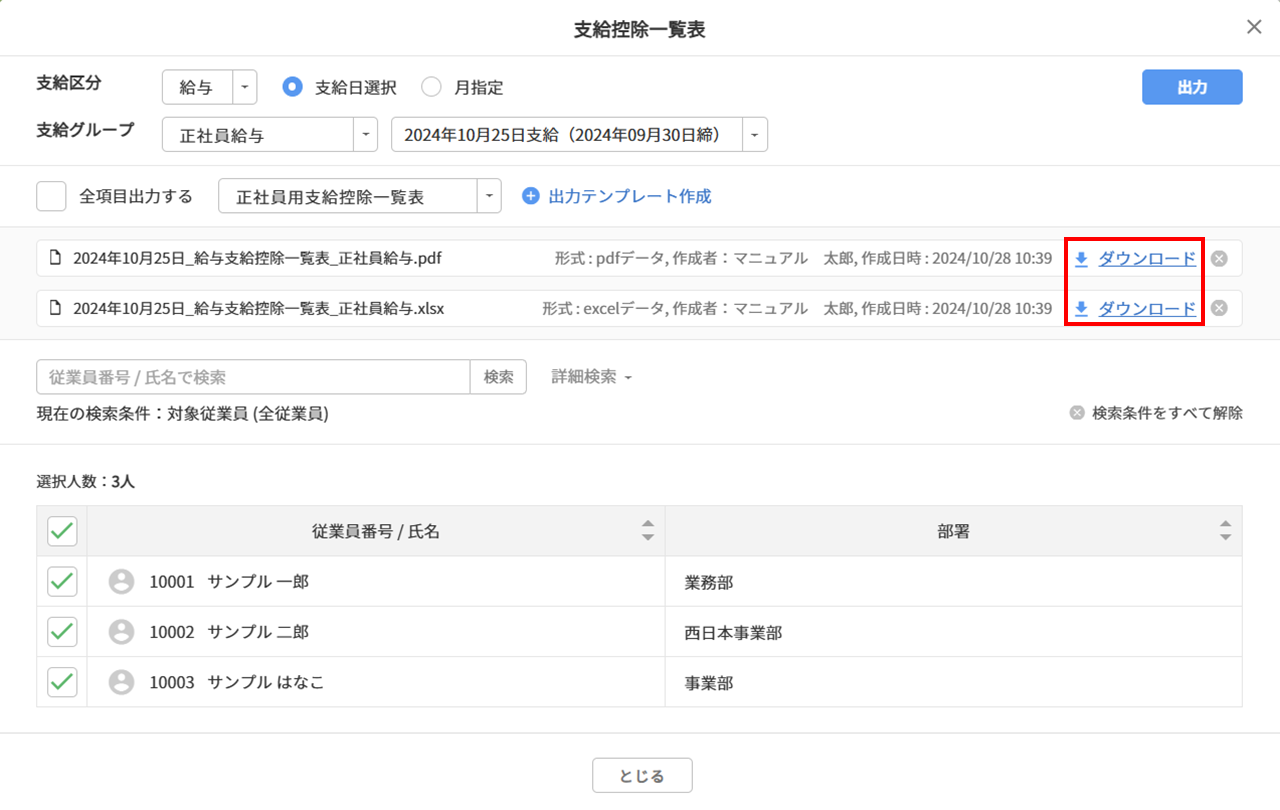Image resolution: width=1280 pixels, height=810 pixels.
Task: Enable the 全項目出力する checkbox
Action: tap(51, 196)
